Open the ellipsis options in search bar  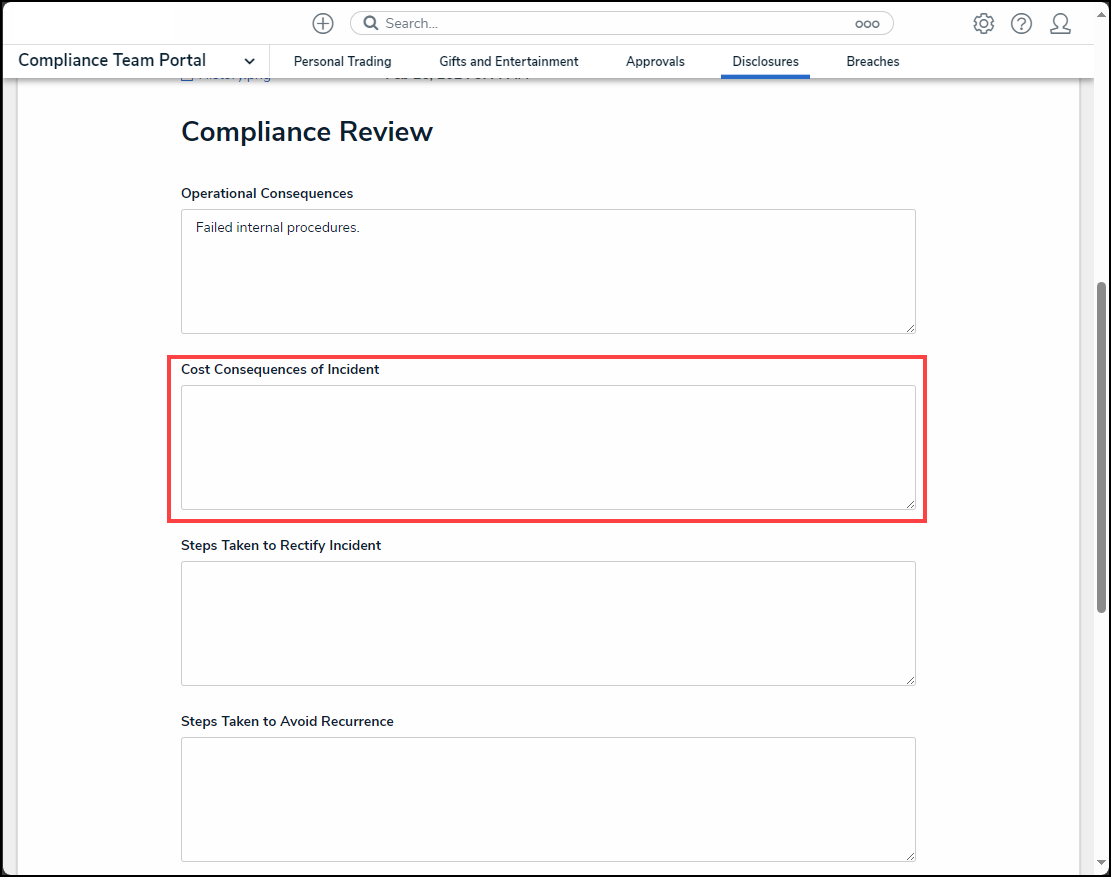pyautogui.click(x=866, y=23)
